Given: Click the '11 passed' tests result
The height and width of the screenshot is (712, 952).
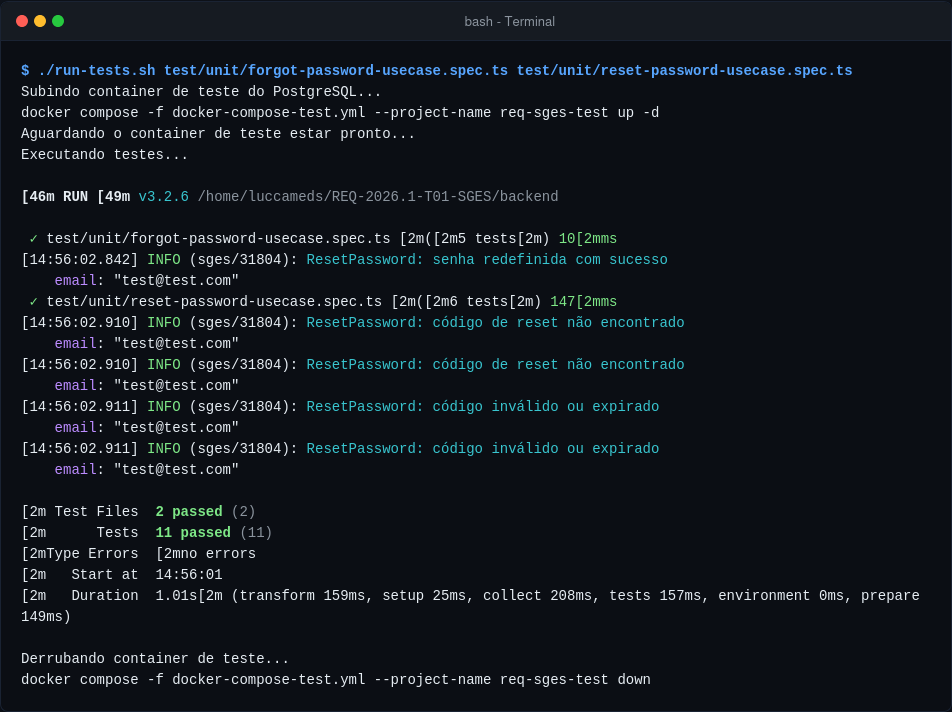Looking at the screenshot, I should click(x=193, y=532).
